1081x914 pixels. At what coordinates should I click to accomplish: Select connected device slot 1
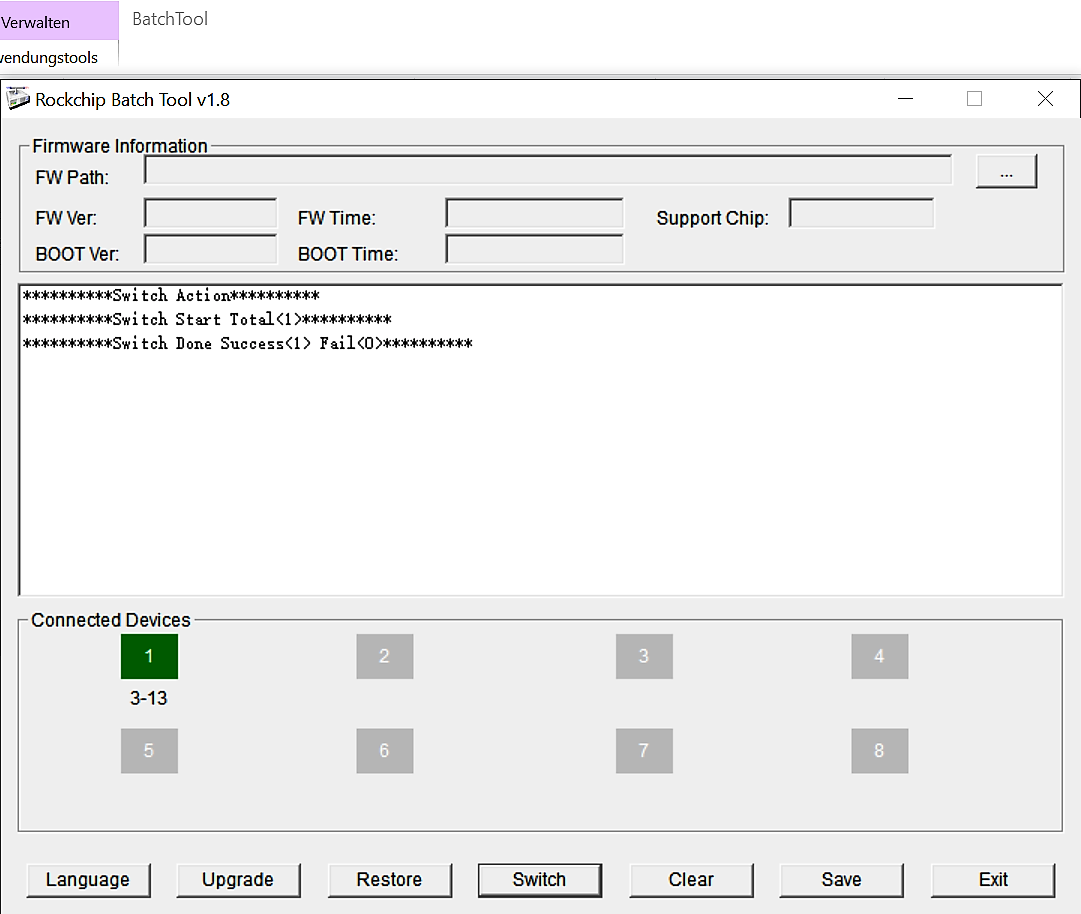[x=149, y=656]
